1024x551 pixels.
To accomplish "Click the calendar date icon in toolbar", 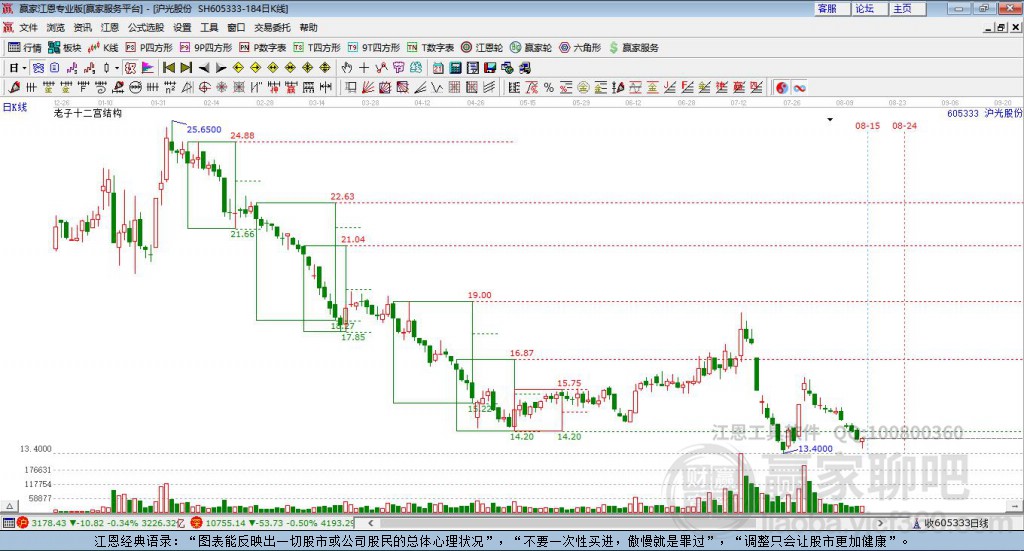I will pos(438,68).
